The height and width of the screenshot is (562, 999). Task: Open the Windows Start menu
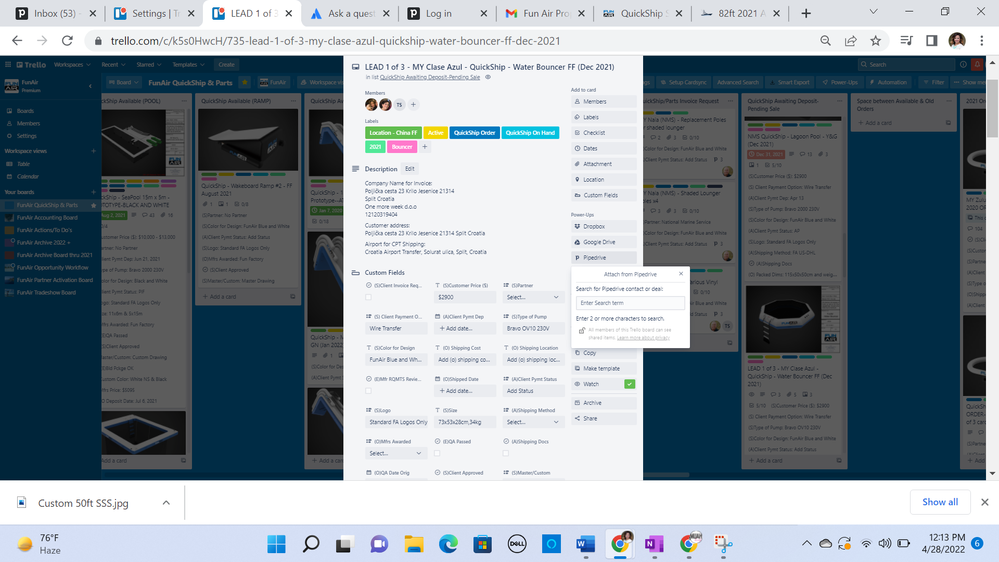277,544
